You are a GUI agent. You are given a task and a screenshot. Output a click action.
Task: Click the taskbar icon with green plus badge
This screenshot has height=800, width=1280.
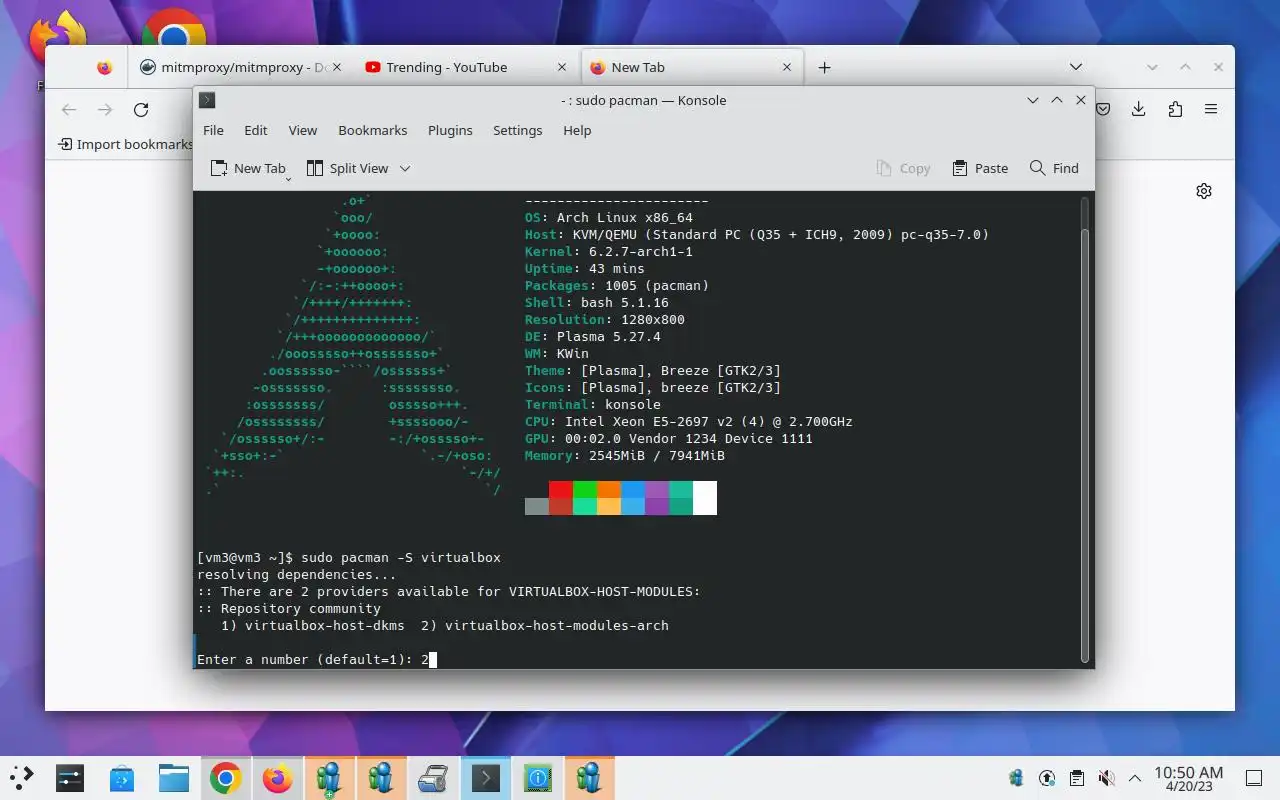click(x=330, y=778)
